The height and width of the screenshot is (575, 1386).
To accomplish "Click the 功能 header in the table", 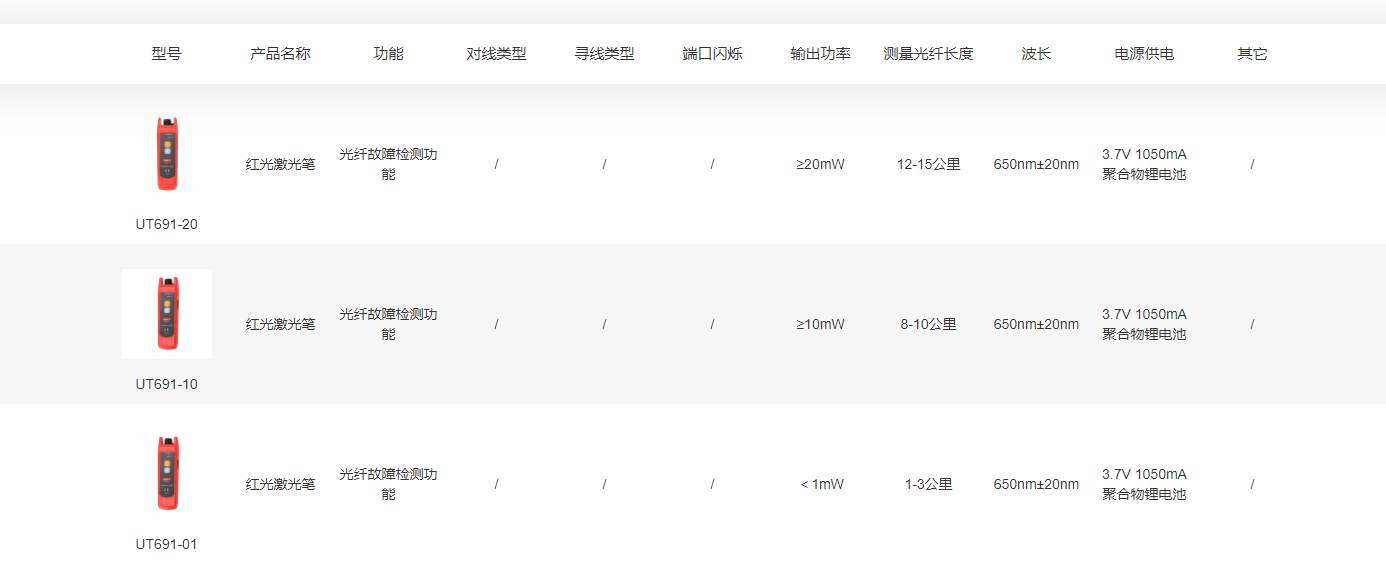I will click(x=388, y=54).
